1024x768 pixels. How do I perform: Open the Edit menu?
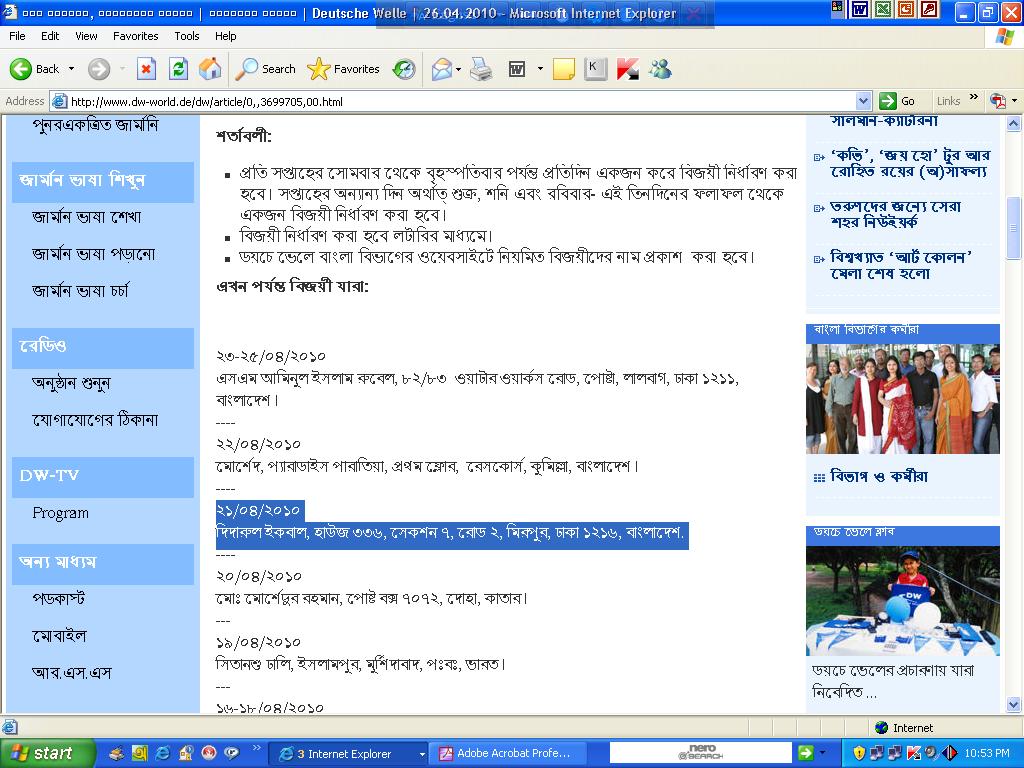click(x=50, y=36)
